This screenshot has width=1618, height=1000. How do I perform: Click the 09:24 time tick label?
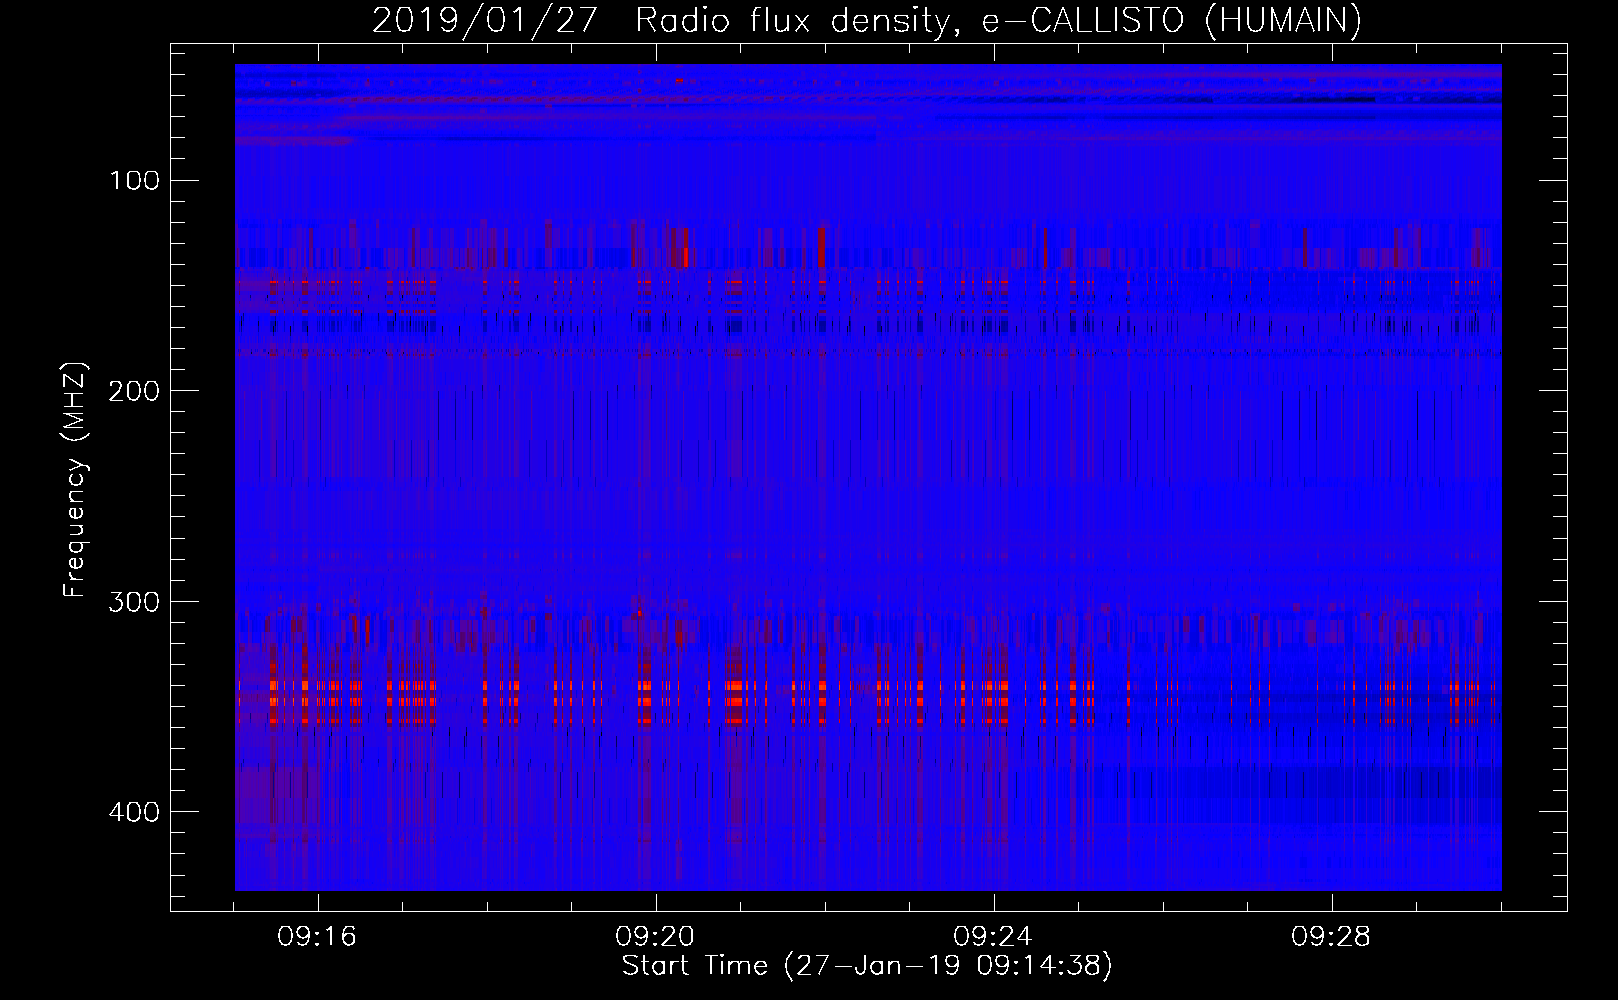(994, 937)
